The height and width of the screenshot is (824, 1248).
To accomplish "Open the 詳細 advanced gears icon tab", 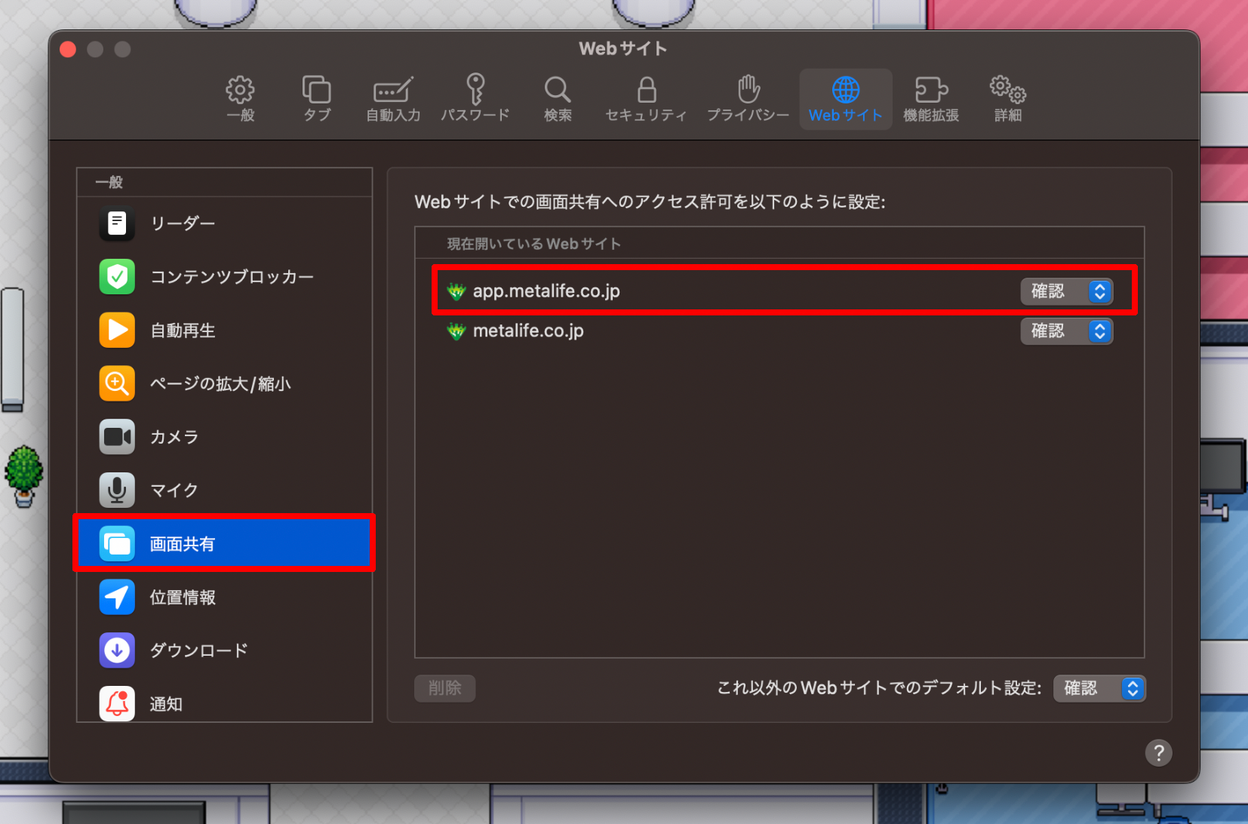I will [1007, 99].
